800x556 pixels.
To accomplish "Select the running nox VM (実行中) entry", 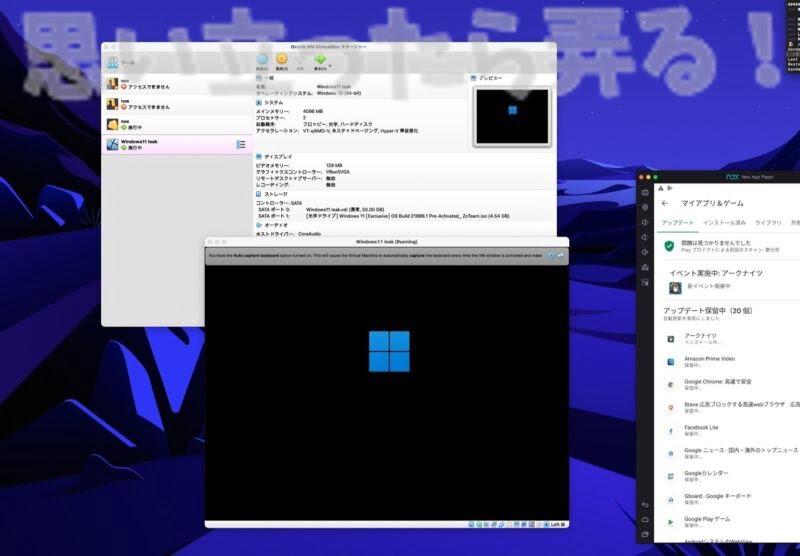I will point(178,124).
